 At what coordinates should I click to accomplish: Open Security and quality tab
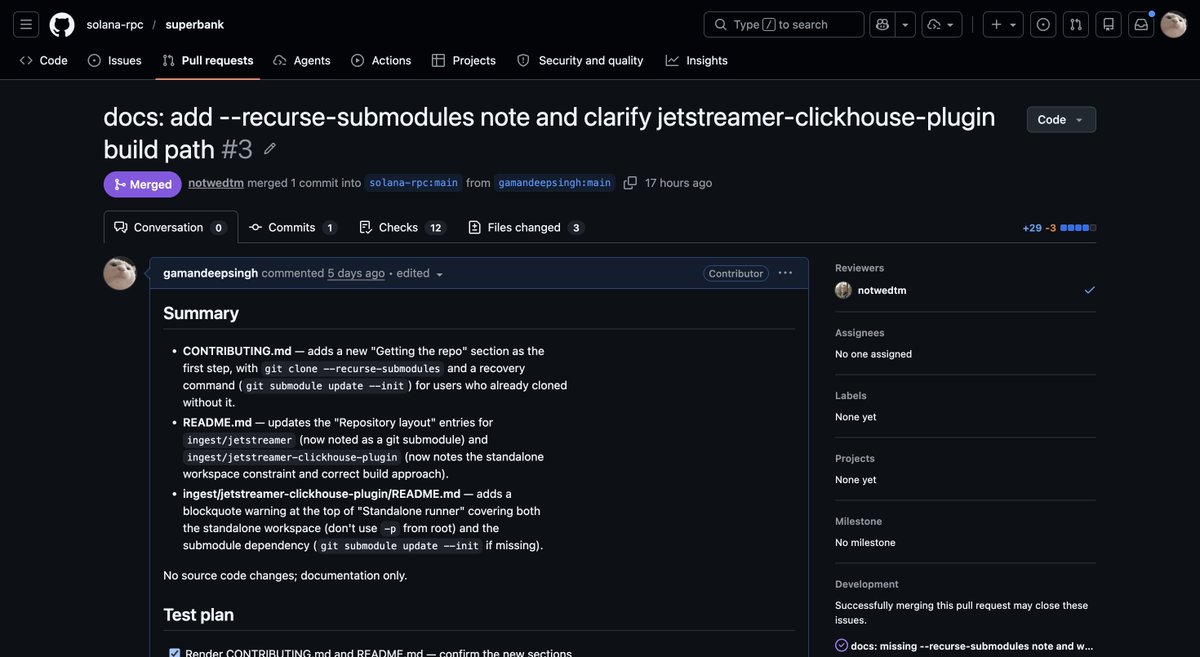[580, 60]
